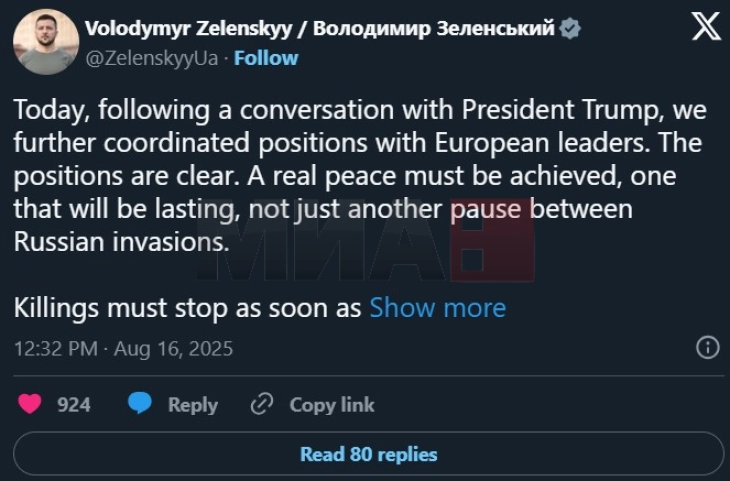Image resolution: width=730 pixels, height=481 pixels.
Task: Click the blue verified badge
Action: [x=571, y=29]
